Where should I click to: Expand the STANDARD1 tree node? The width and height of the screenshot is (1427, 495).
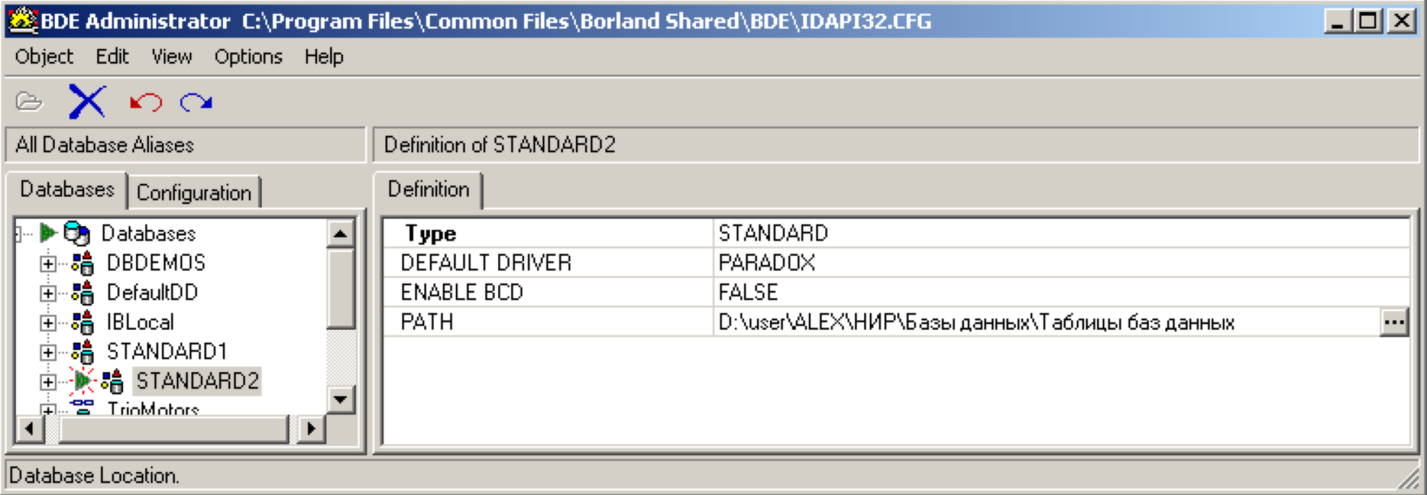point(47,352)
